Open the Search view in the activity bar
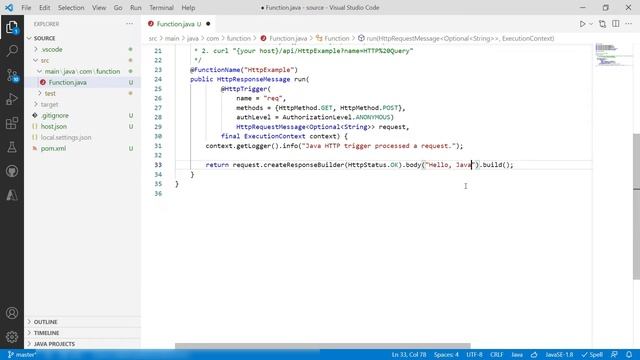 pyautogui.click(x=12, y=51)
